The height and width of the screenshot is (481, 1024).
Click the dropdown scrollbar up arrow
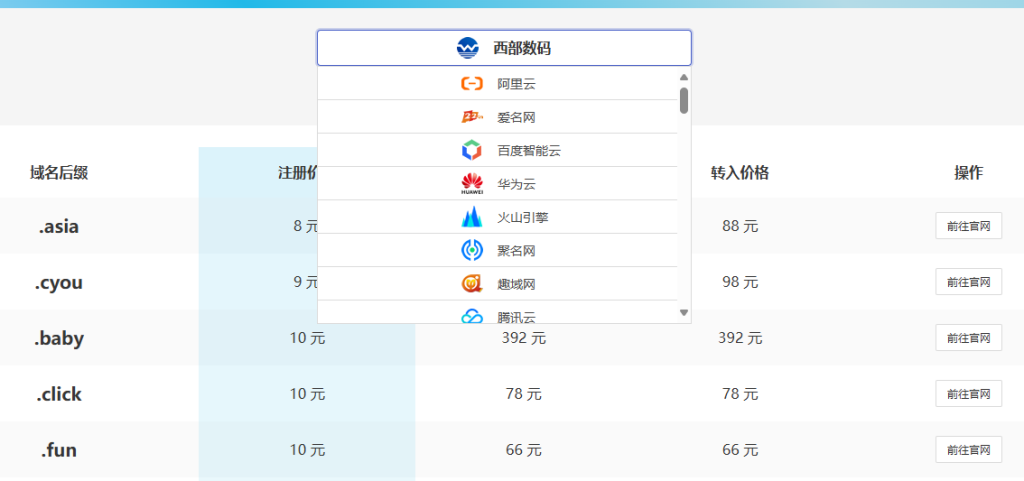pyautogui.click(x=684, y=77)
